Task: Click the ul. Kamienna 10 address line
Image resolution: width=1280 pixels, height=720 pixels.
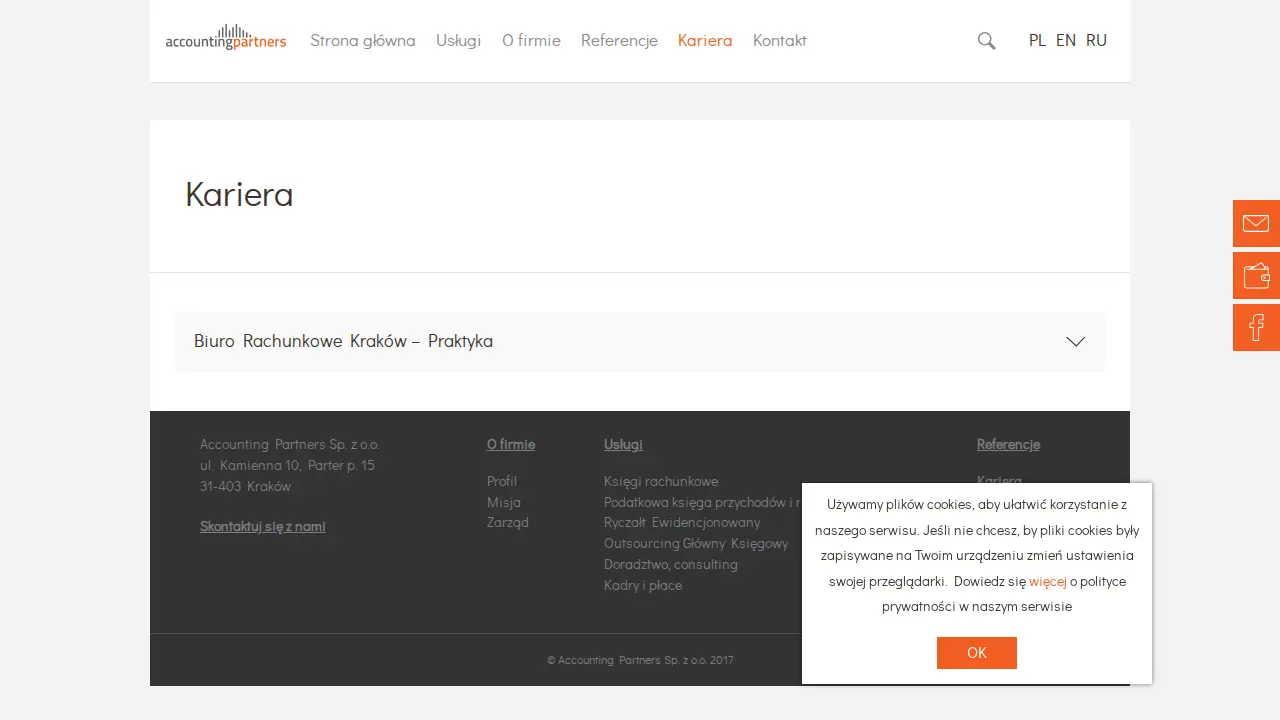Action: pyautogui.click(x=287, y=465)
